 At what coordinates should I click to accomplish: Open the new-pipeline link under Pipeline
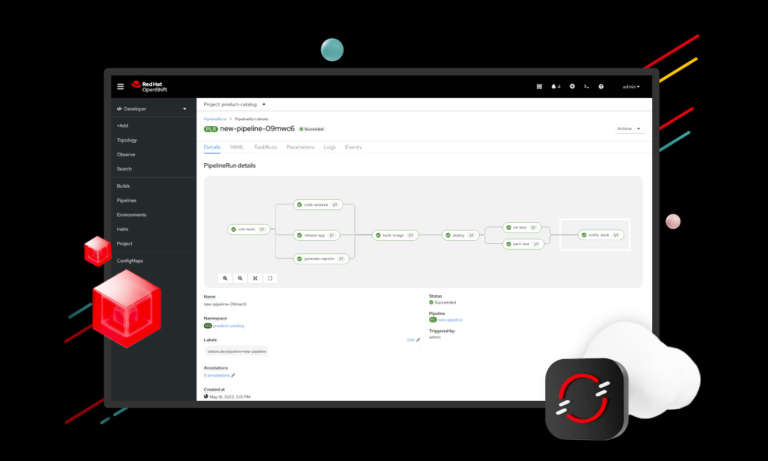pos(450,320)
